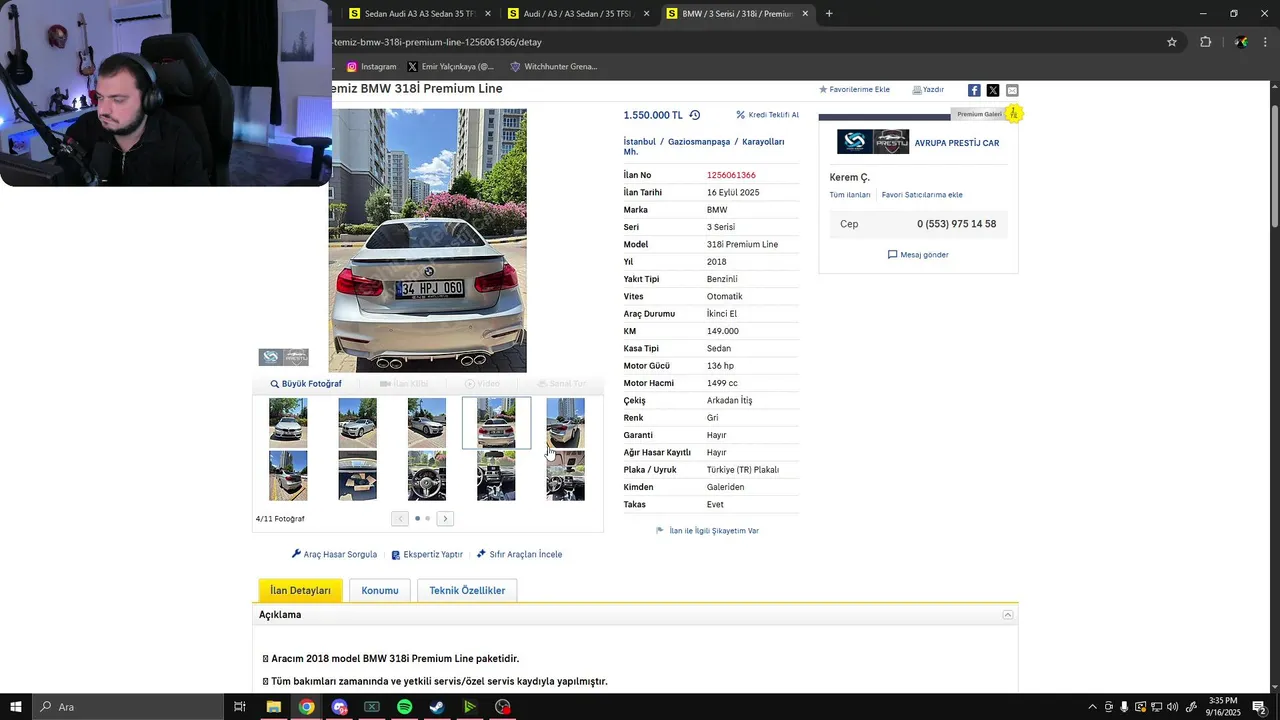Click İlan ile İlgili Şikayetim Var

coord(707,531)
